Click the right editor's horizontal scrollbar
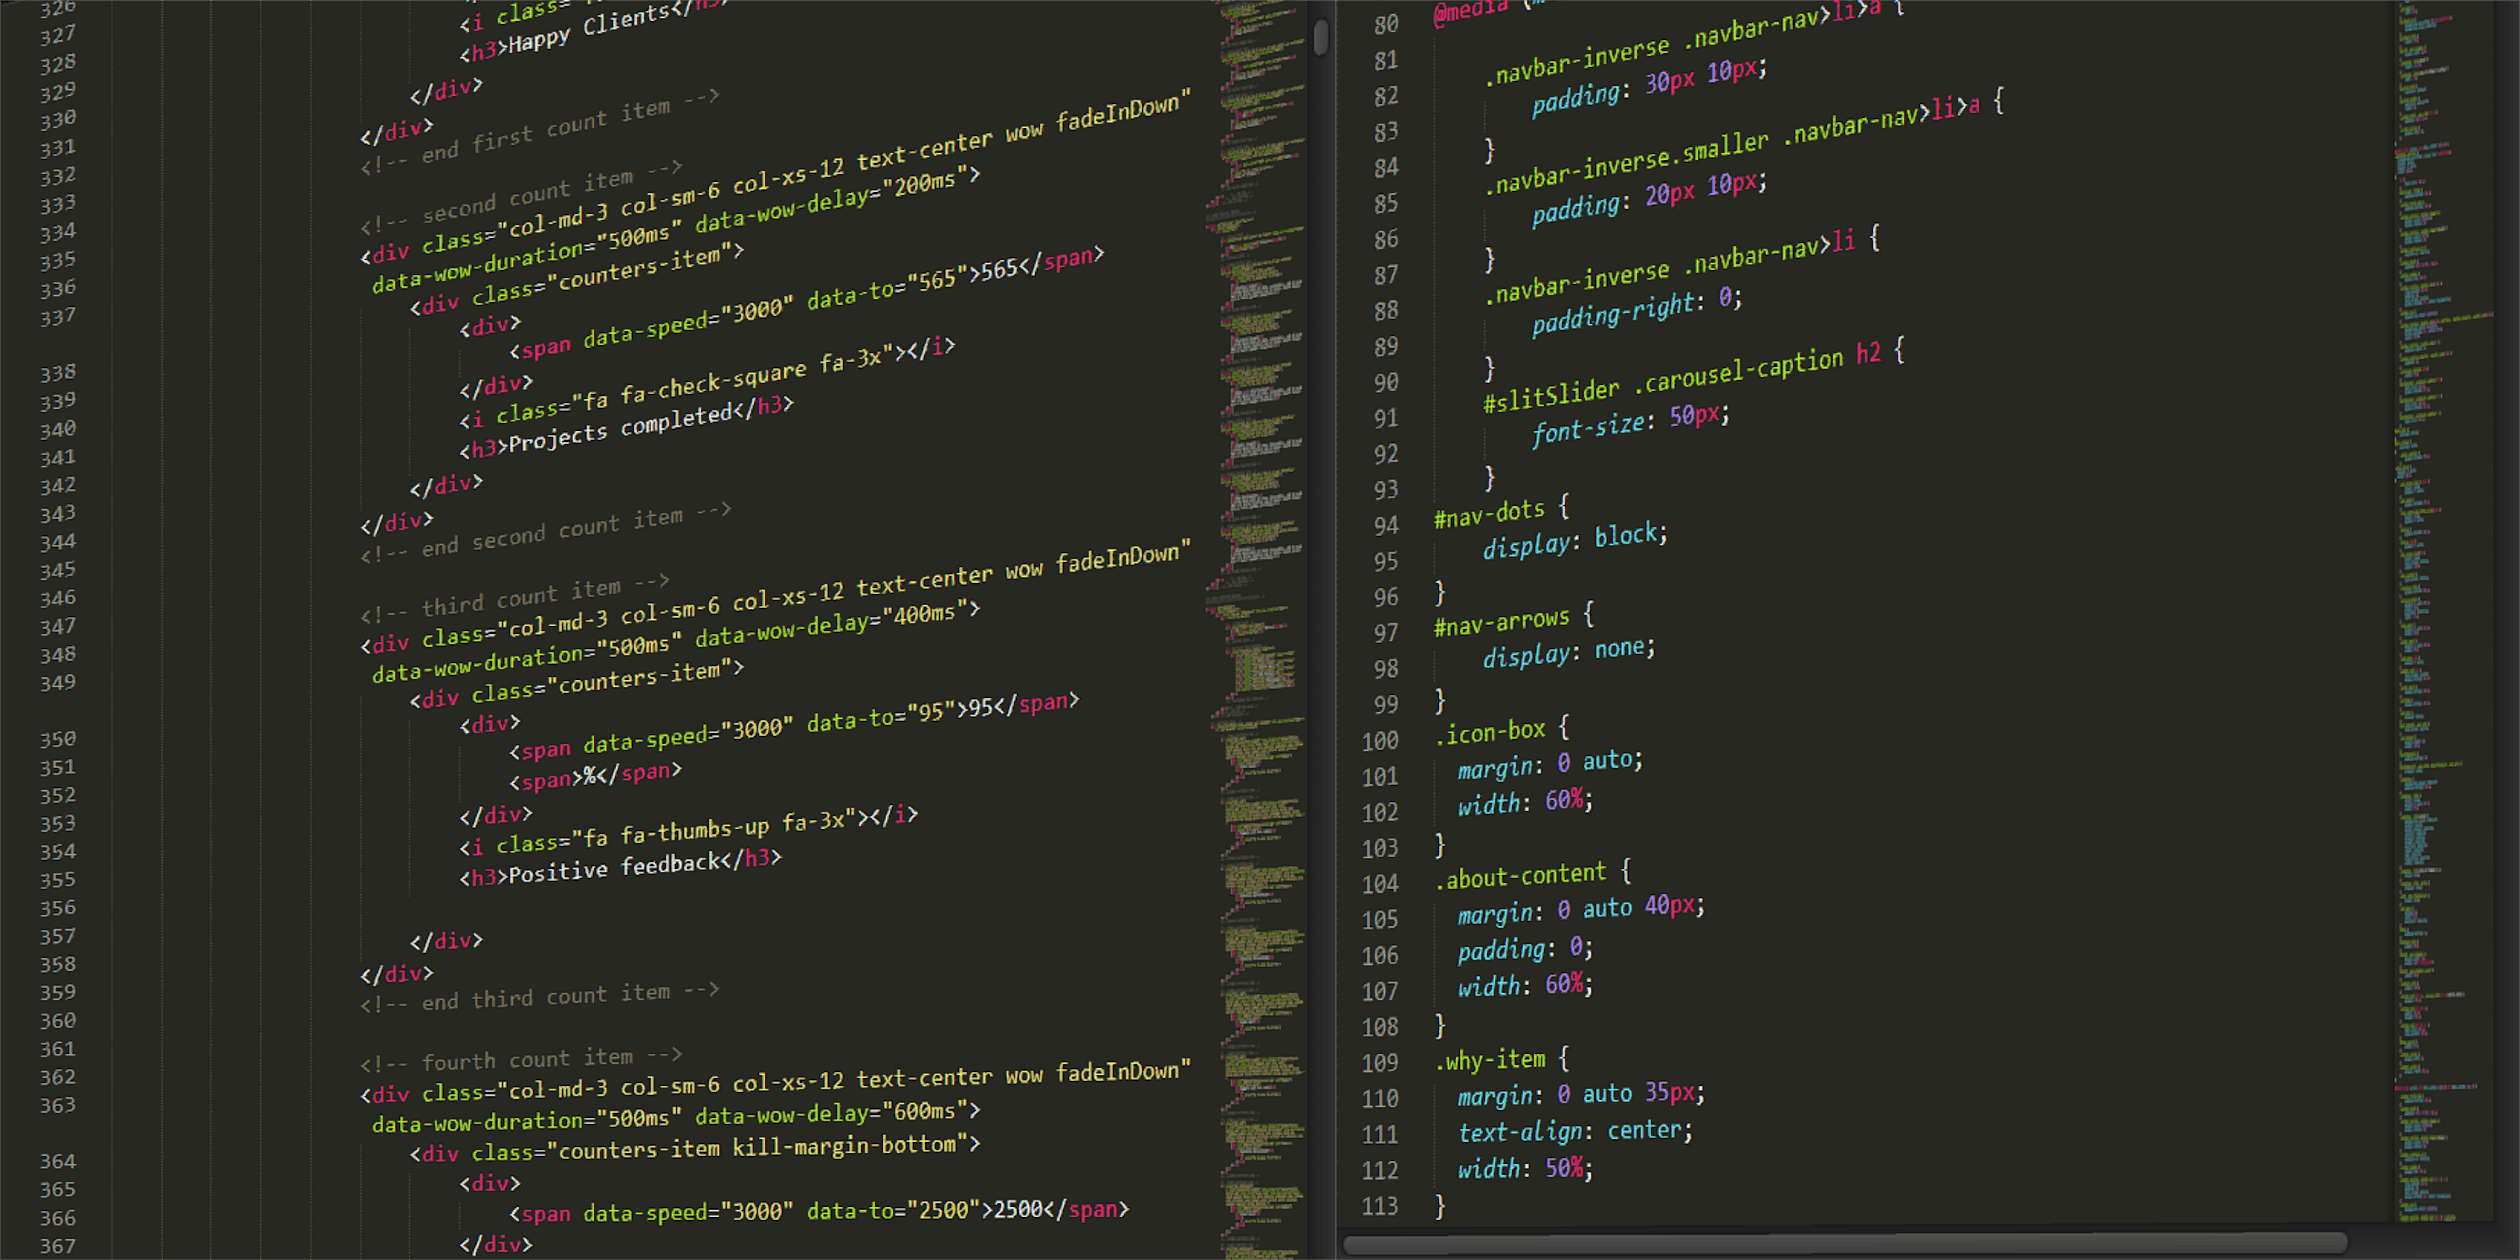 coord(1844,1245)
